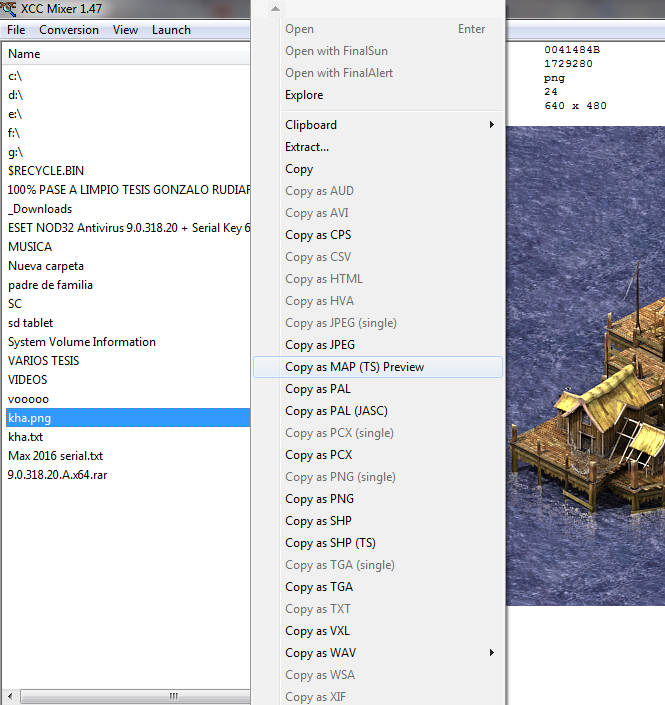Select the SC folder
Screen dimensions: 665x705
pos(15,304)
